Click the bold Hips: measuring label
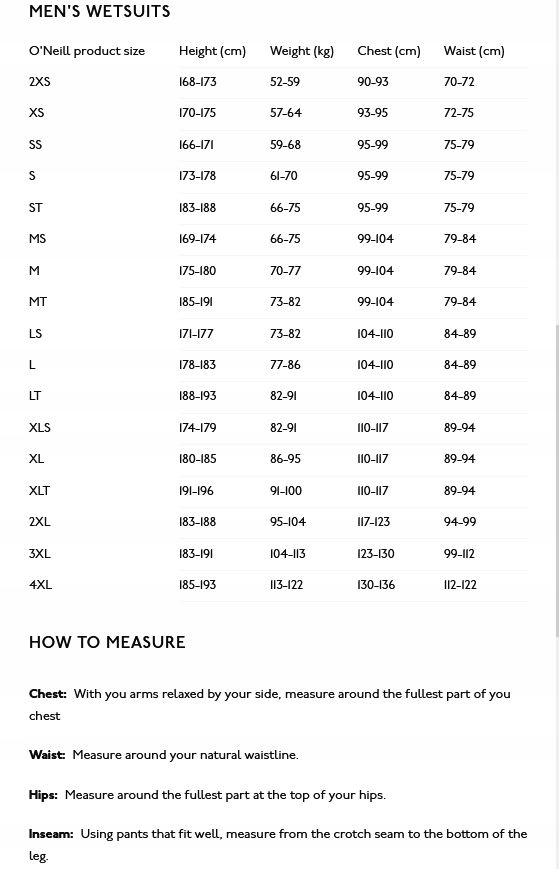The width and height of the screenshot is (559, 869). point(43,795)
